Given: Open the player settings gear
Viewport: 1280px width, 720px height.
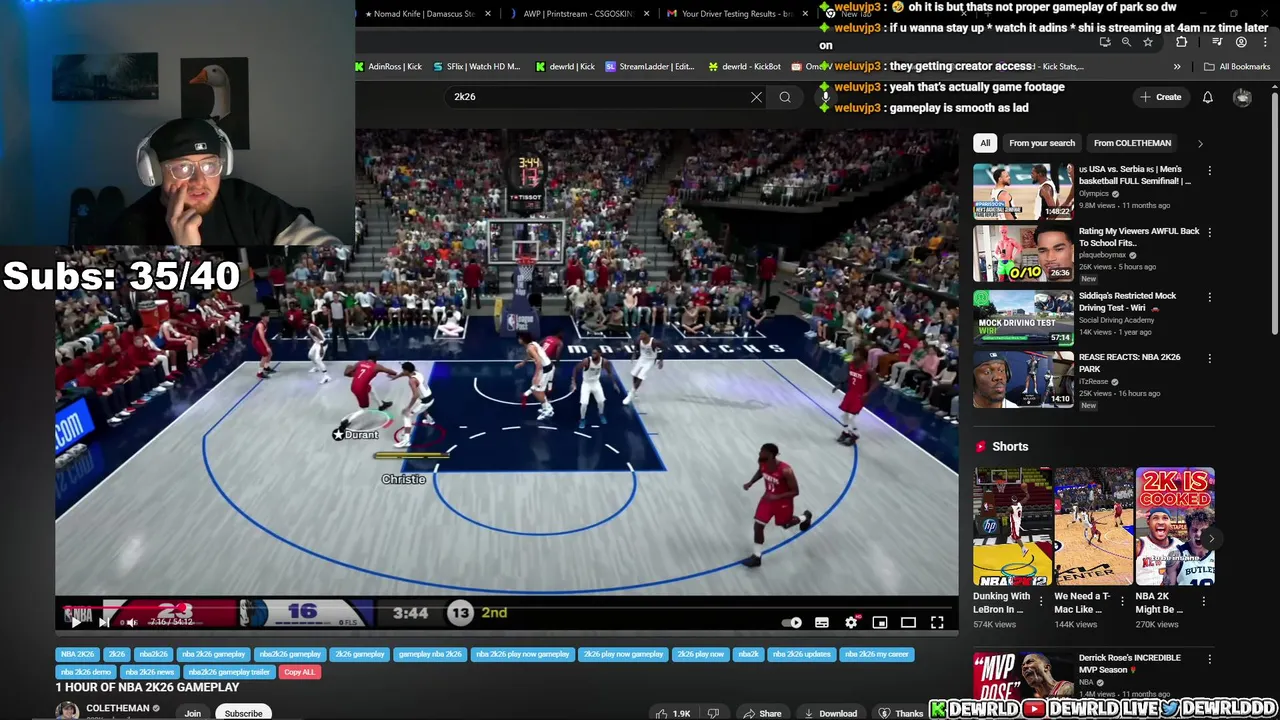Looking at the screenshot, I should (x=851, y=622).
